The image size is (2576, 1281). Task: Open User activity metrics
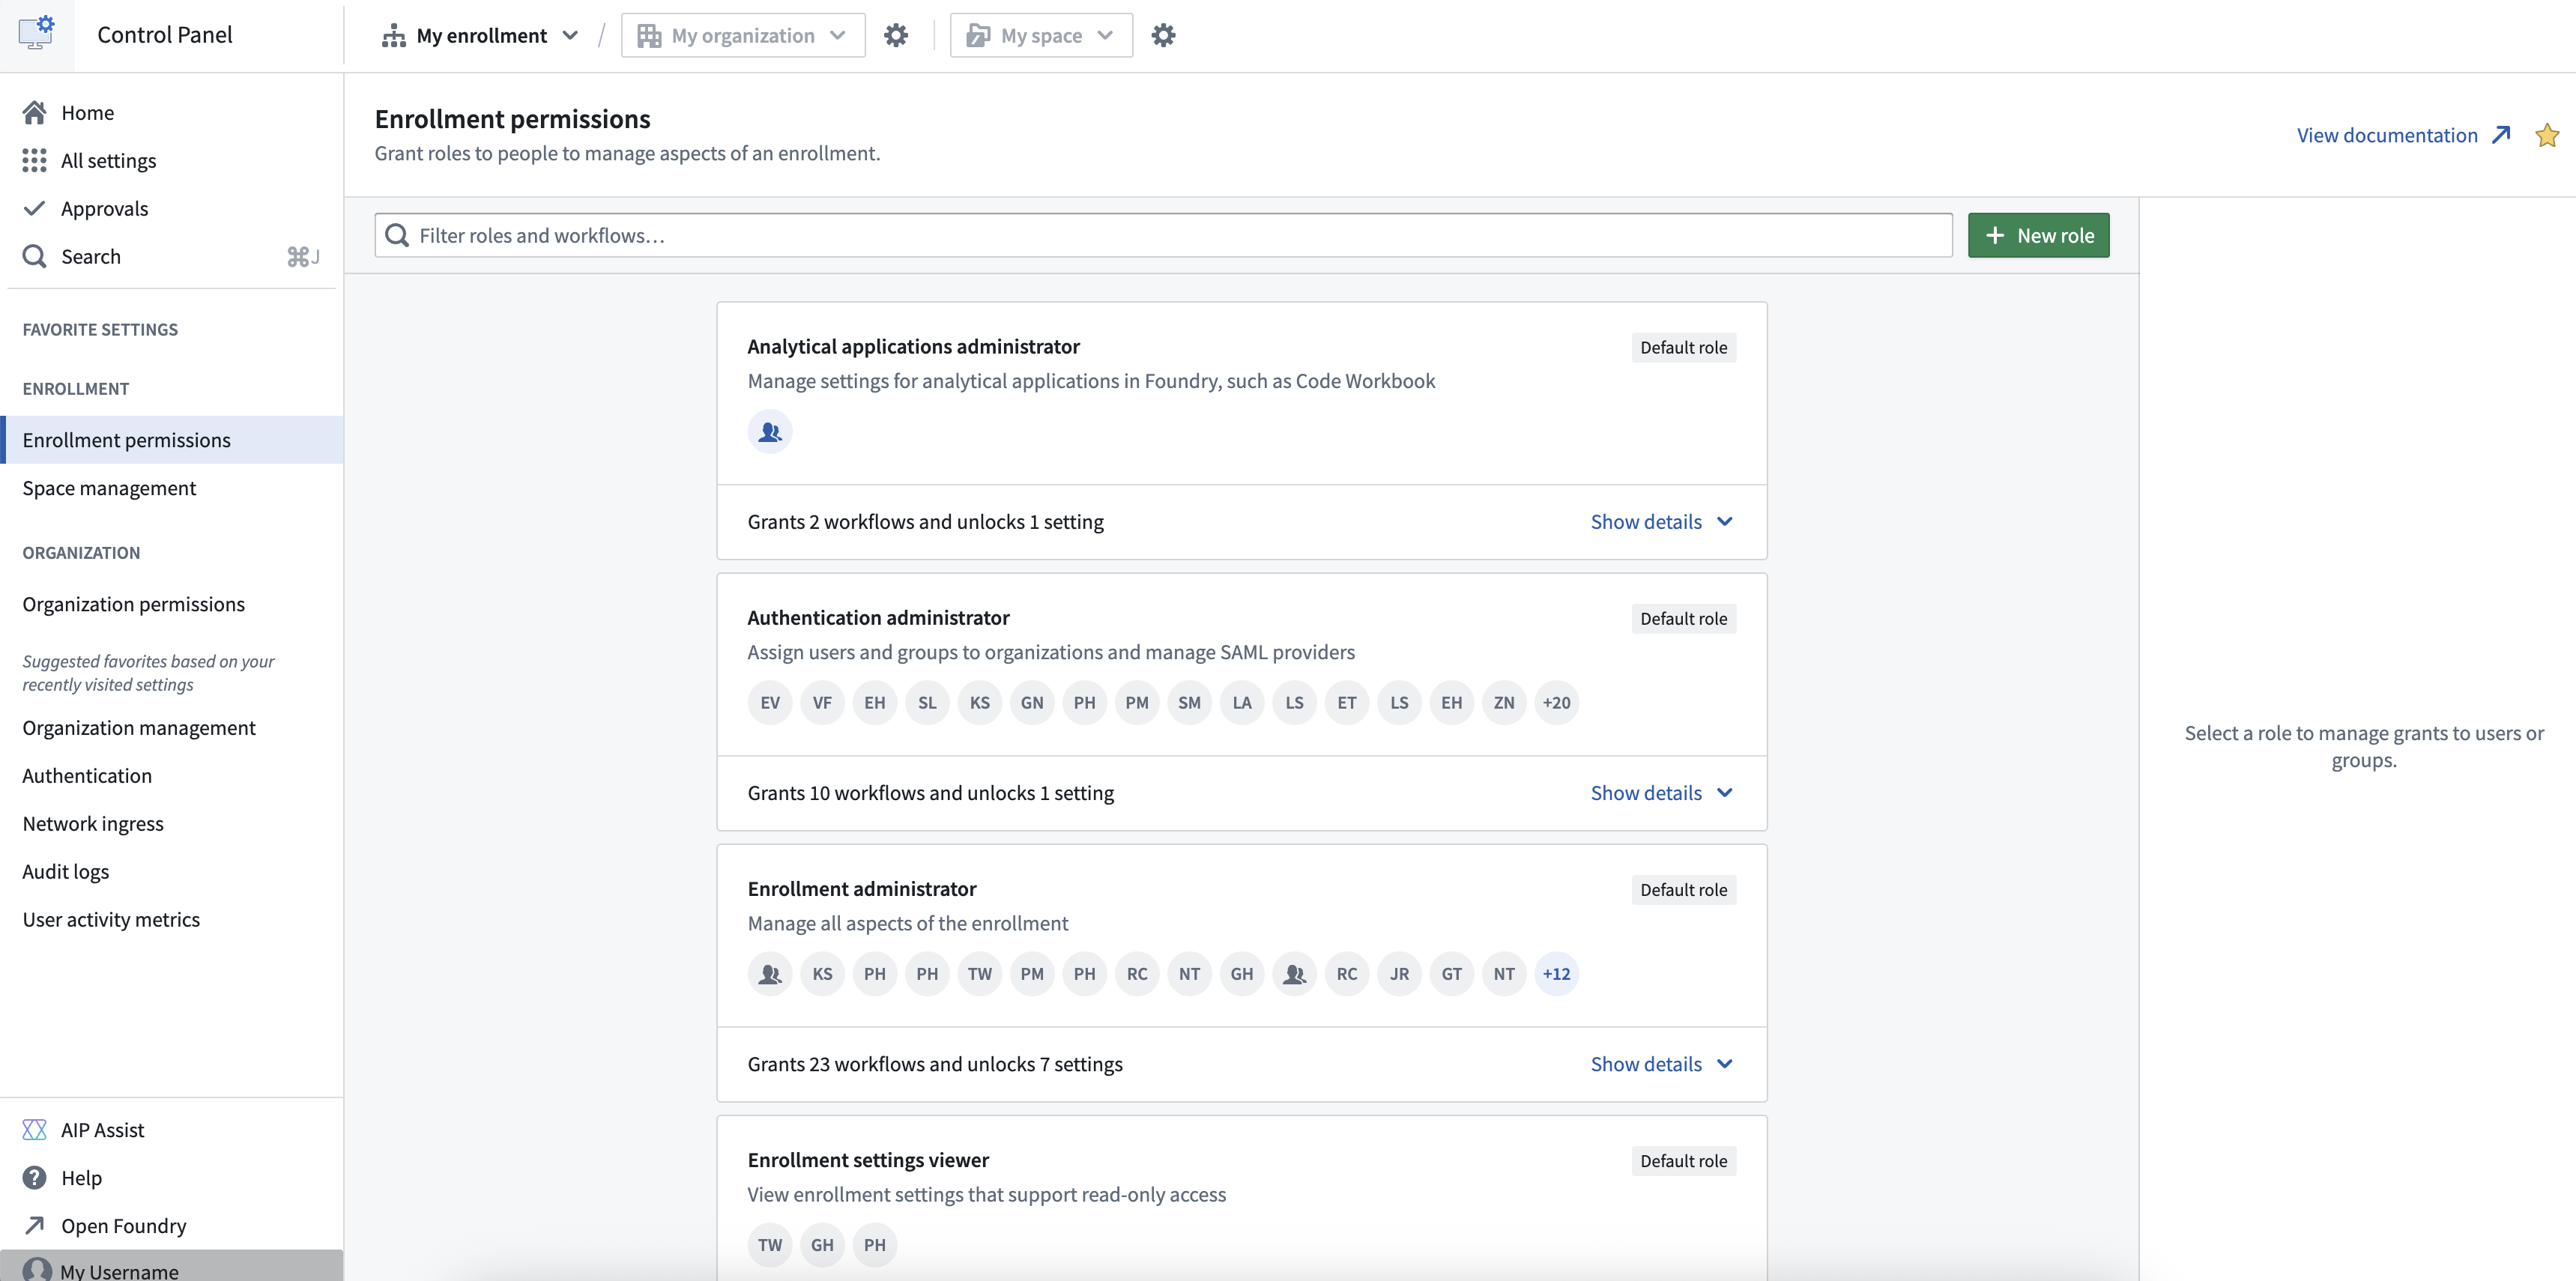coord(172,919)
